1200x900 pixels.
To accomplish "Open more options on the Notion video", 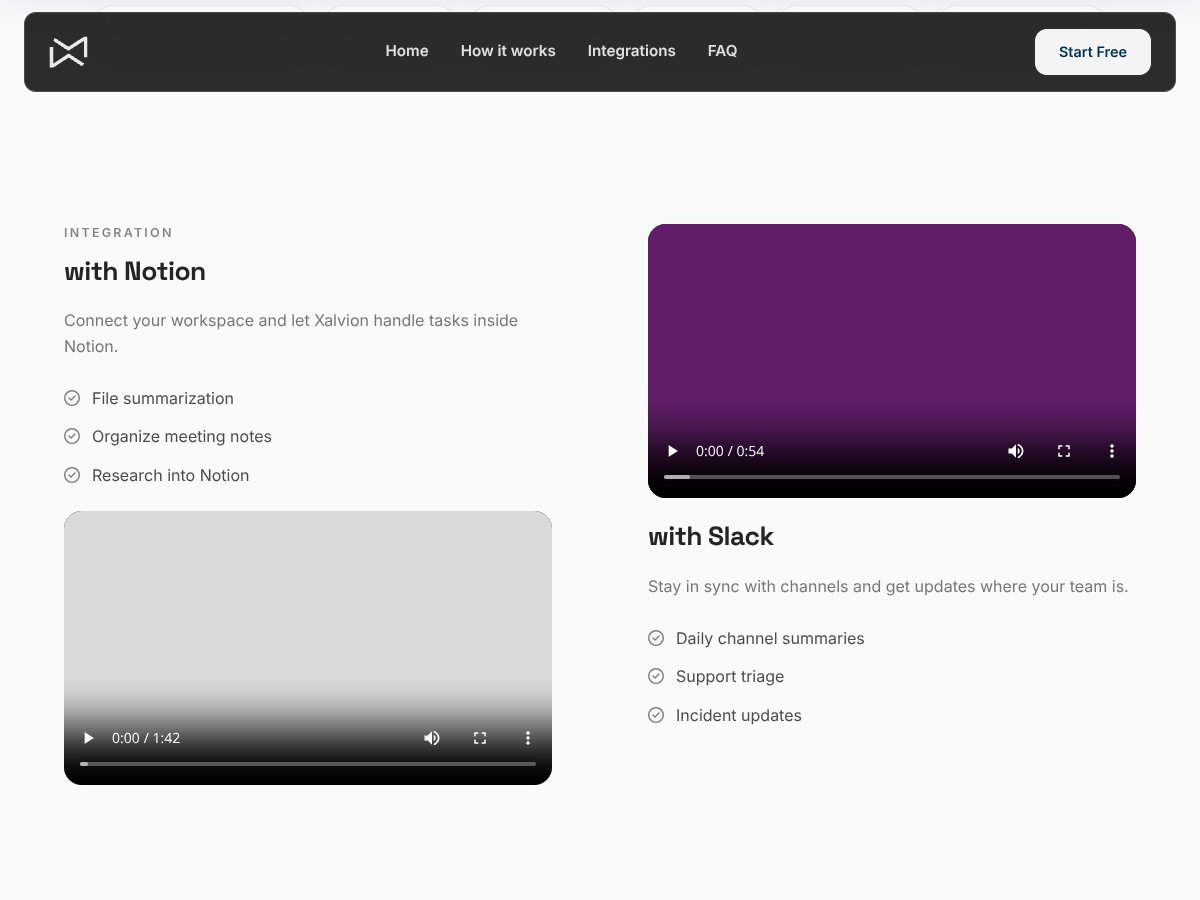I will point(528,738).
